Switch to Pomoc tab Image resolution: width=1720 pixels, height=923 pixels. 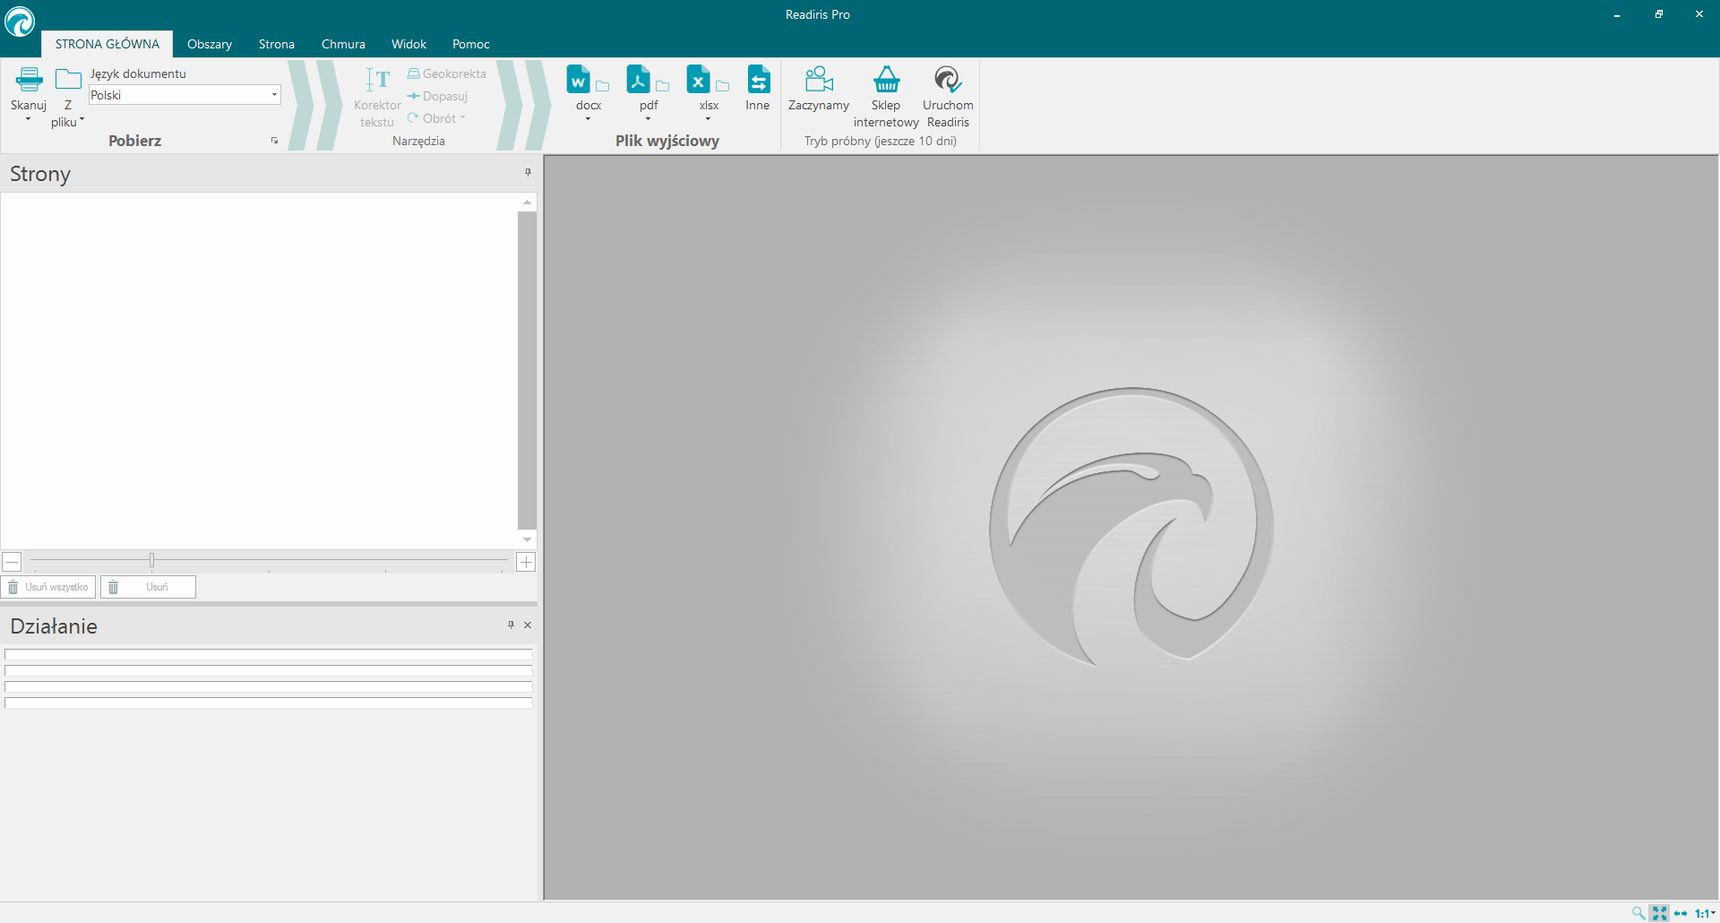tap(471, 44)
